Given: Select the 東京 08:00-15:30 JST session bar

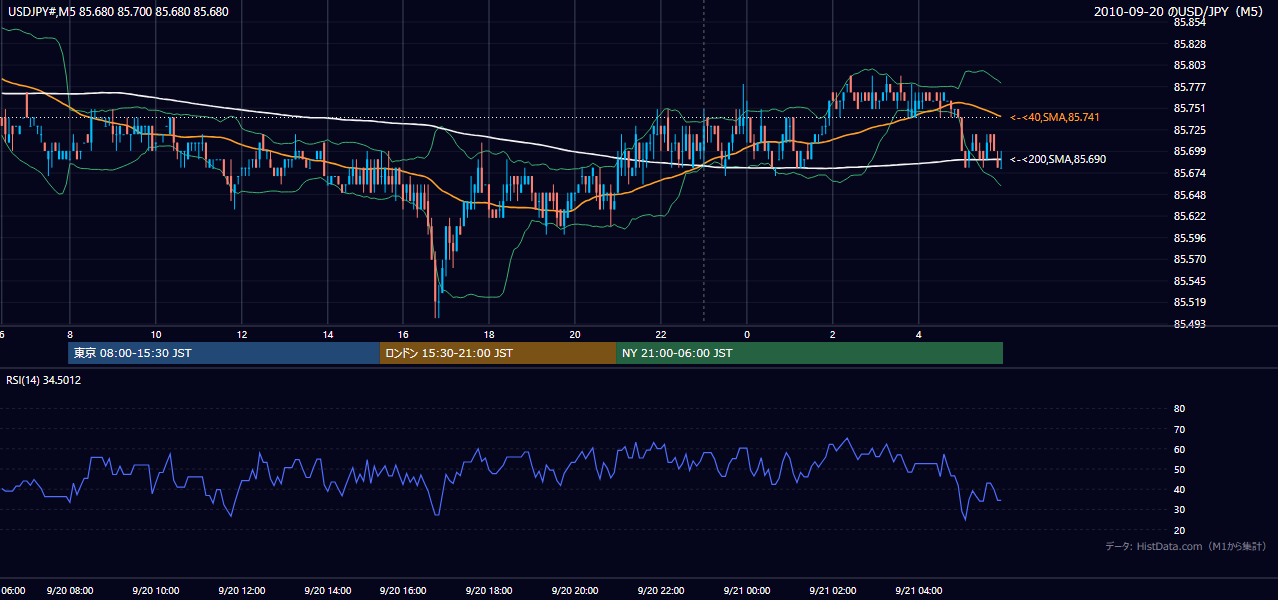Looking at the screenshot, I should (x=224, y=353).
